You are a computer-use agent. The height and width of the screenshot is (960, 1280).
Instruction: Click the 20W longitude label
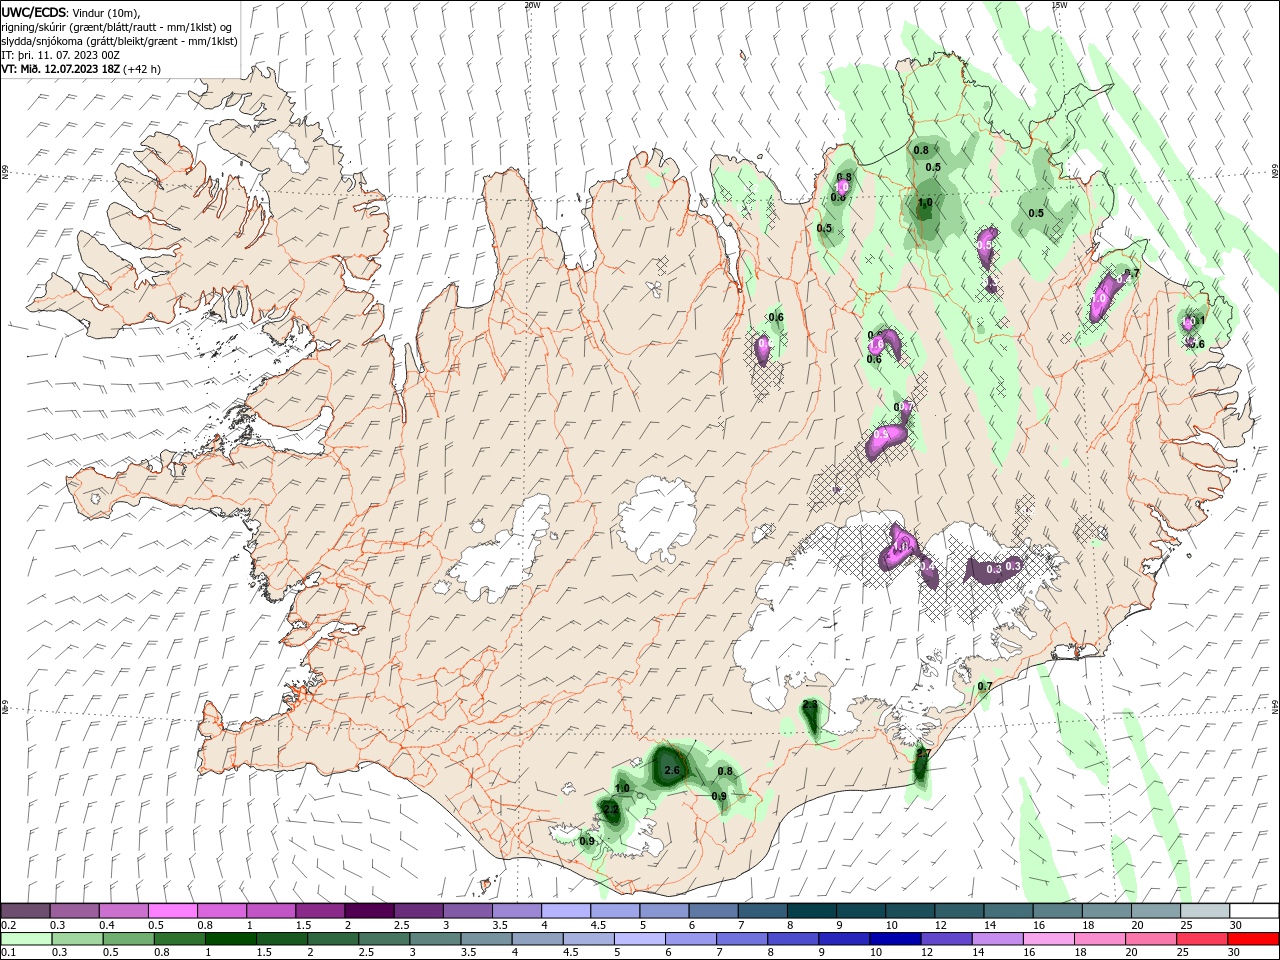531,4
